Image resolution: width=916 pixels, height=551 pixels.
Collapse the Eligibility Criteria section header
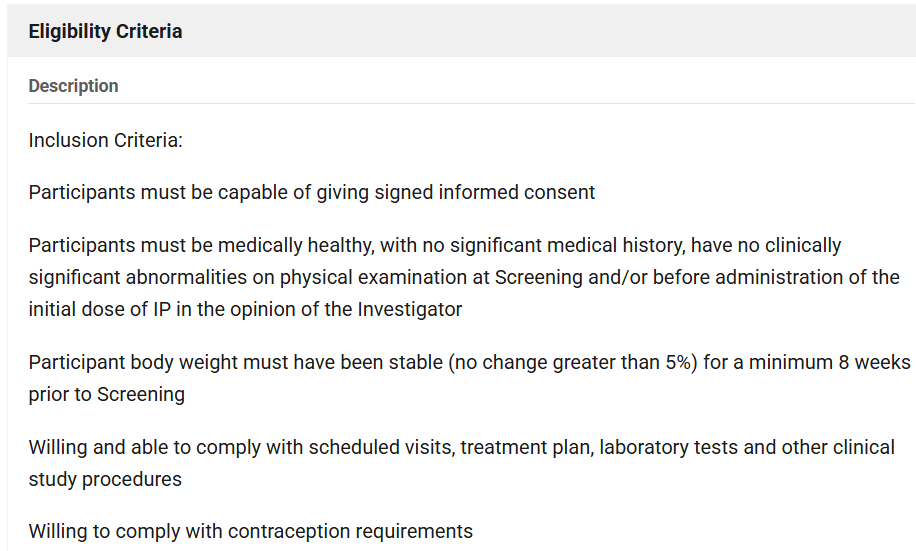point(105,31)
